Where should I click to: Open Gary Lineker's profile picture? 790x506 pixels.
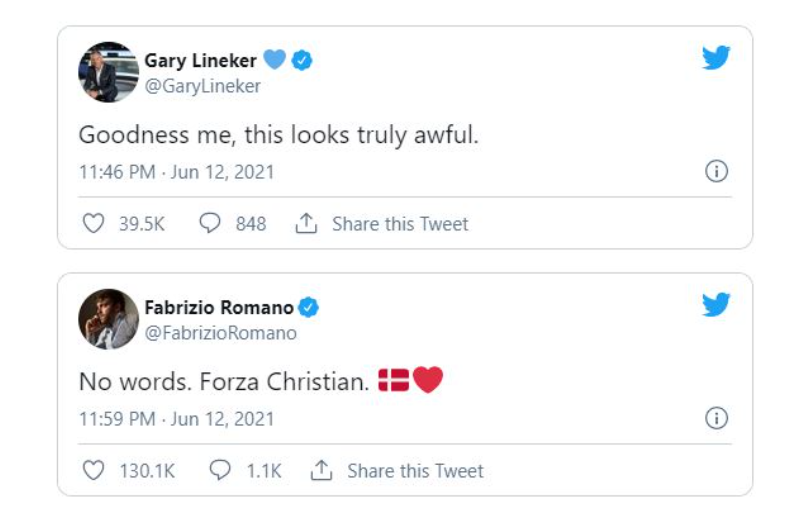(x=108, y=72)
